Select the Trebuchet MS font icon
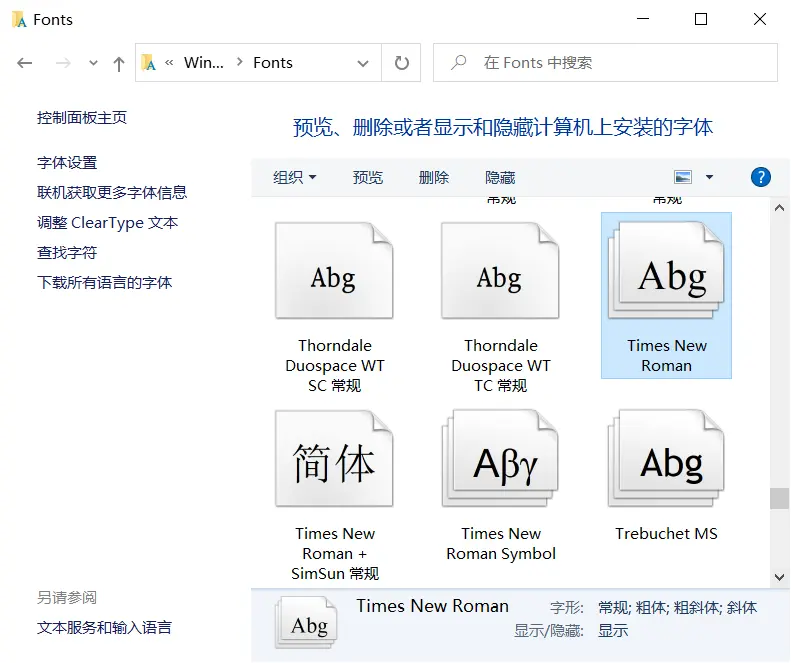The image size is (791, 663). 666,458
